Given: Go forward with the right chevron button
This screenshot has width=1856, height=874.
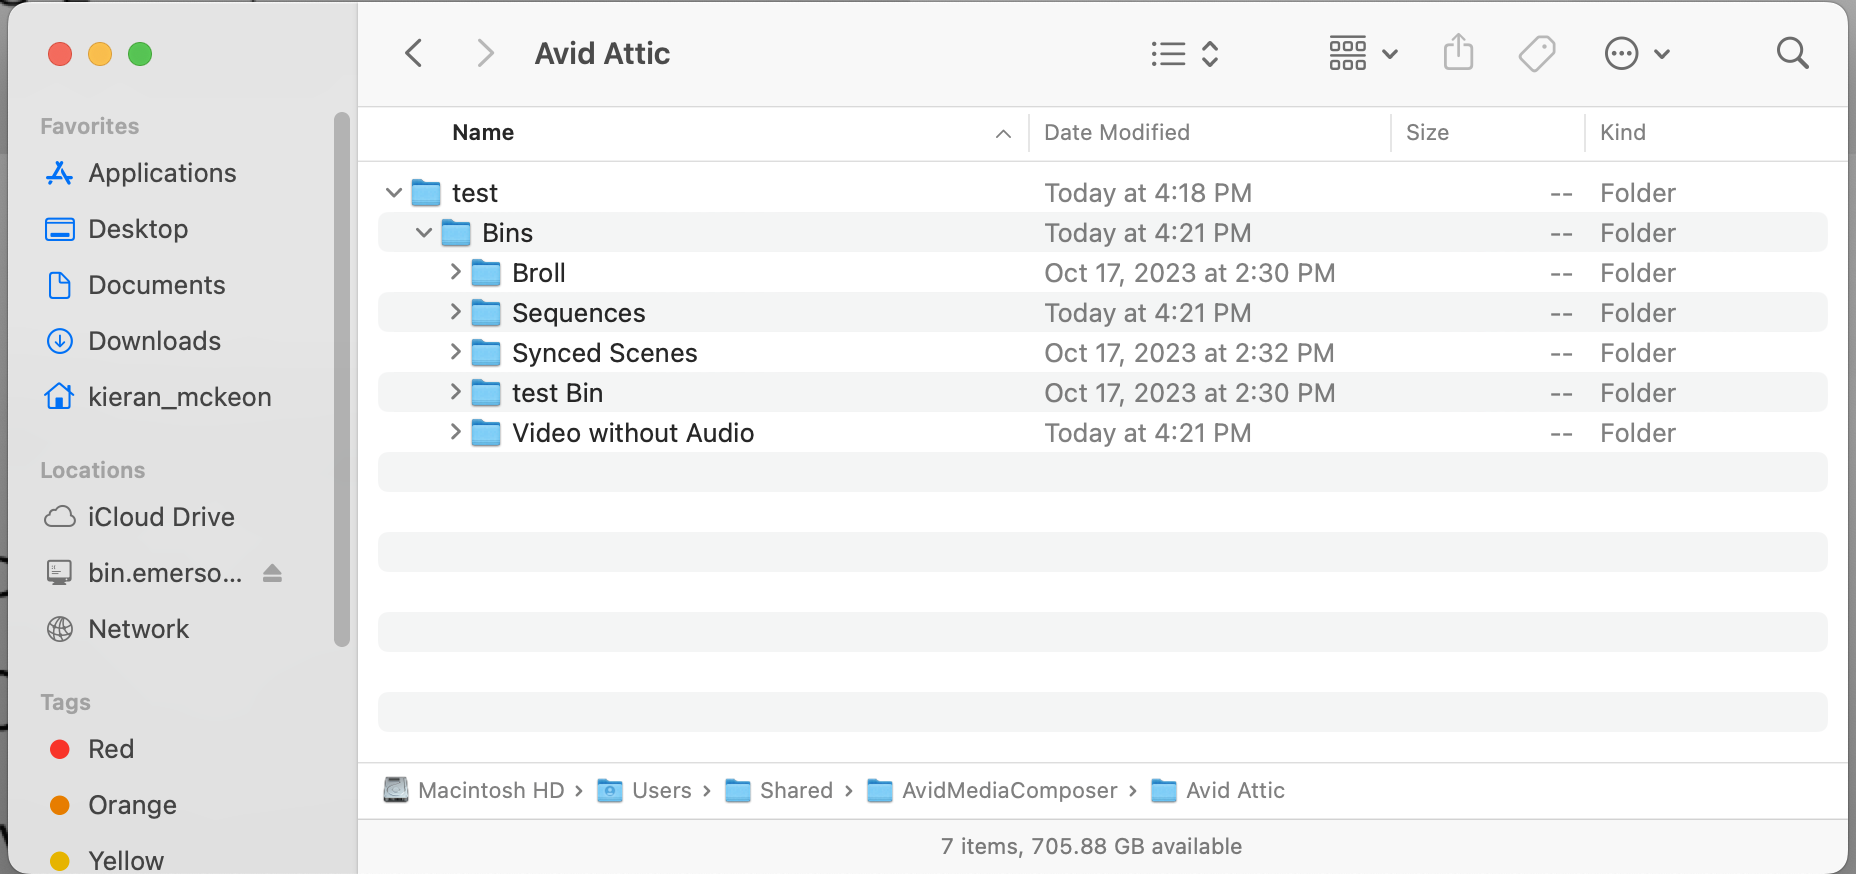Looking at the screenshot, I should (x=485, y=53).
